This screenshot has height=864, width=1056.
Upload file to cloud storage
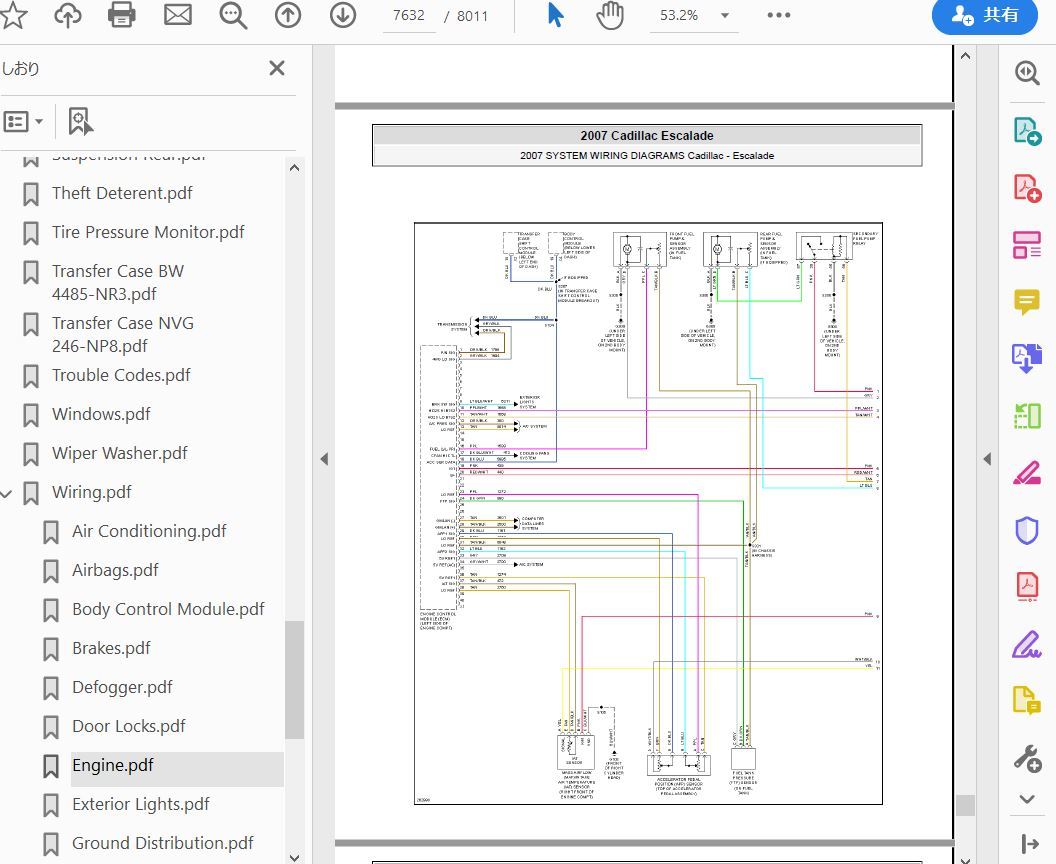pyautogui.click(x=68, y=15)
